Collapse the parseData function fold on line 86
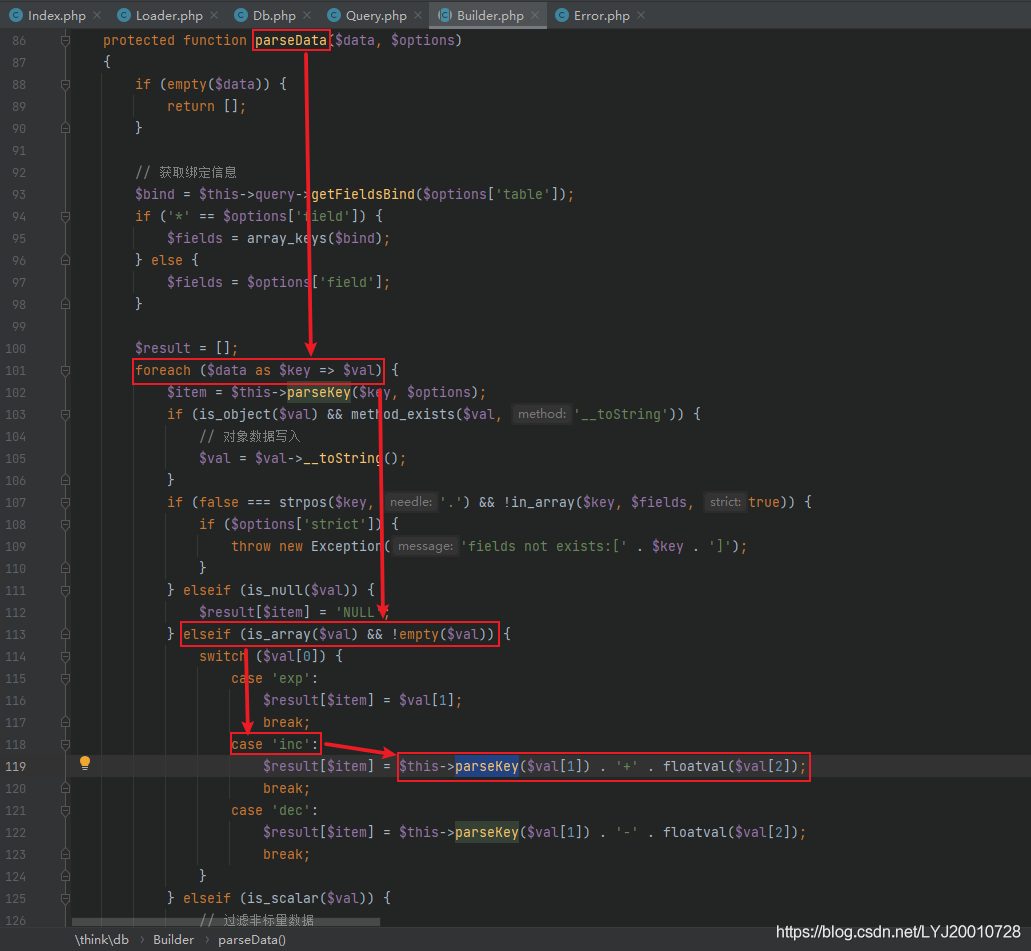 pos(65,41)
